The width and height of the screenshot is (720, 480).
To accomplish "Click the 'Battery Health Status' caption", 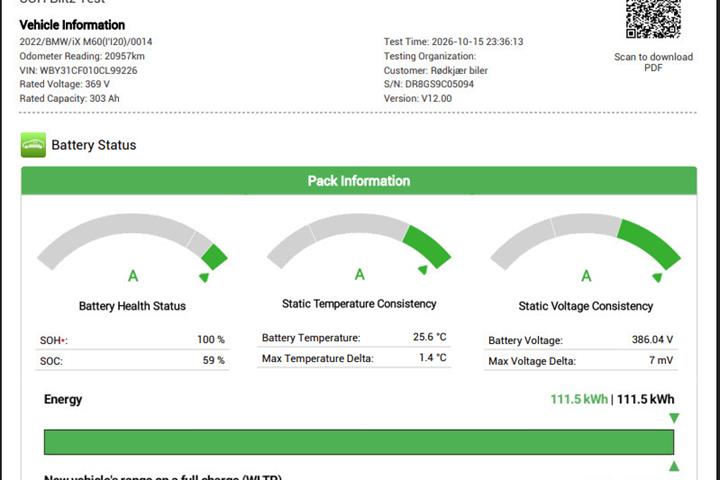I will (x=132, y=306).
